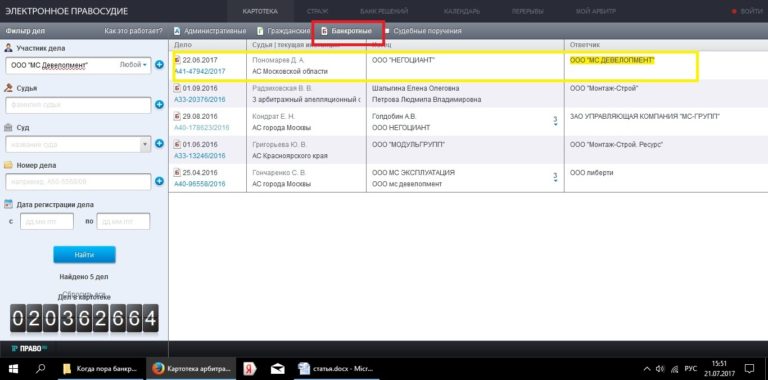Add another court with plus icon
Screen dimensions: 768x380
click(159, 144)
